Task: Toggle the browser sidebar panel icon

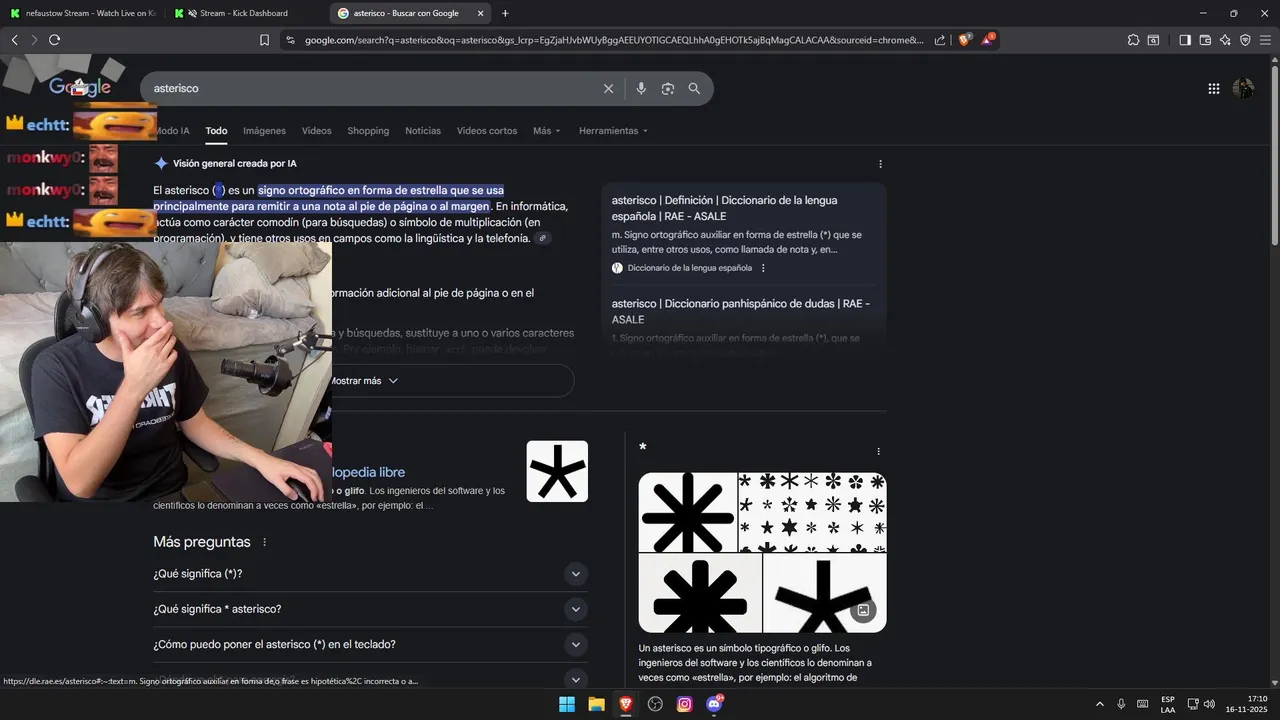Action: (1185, 40)
